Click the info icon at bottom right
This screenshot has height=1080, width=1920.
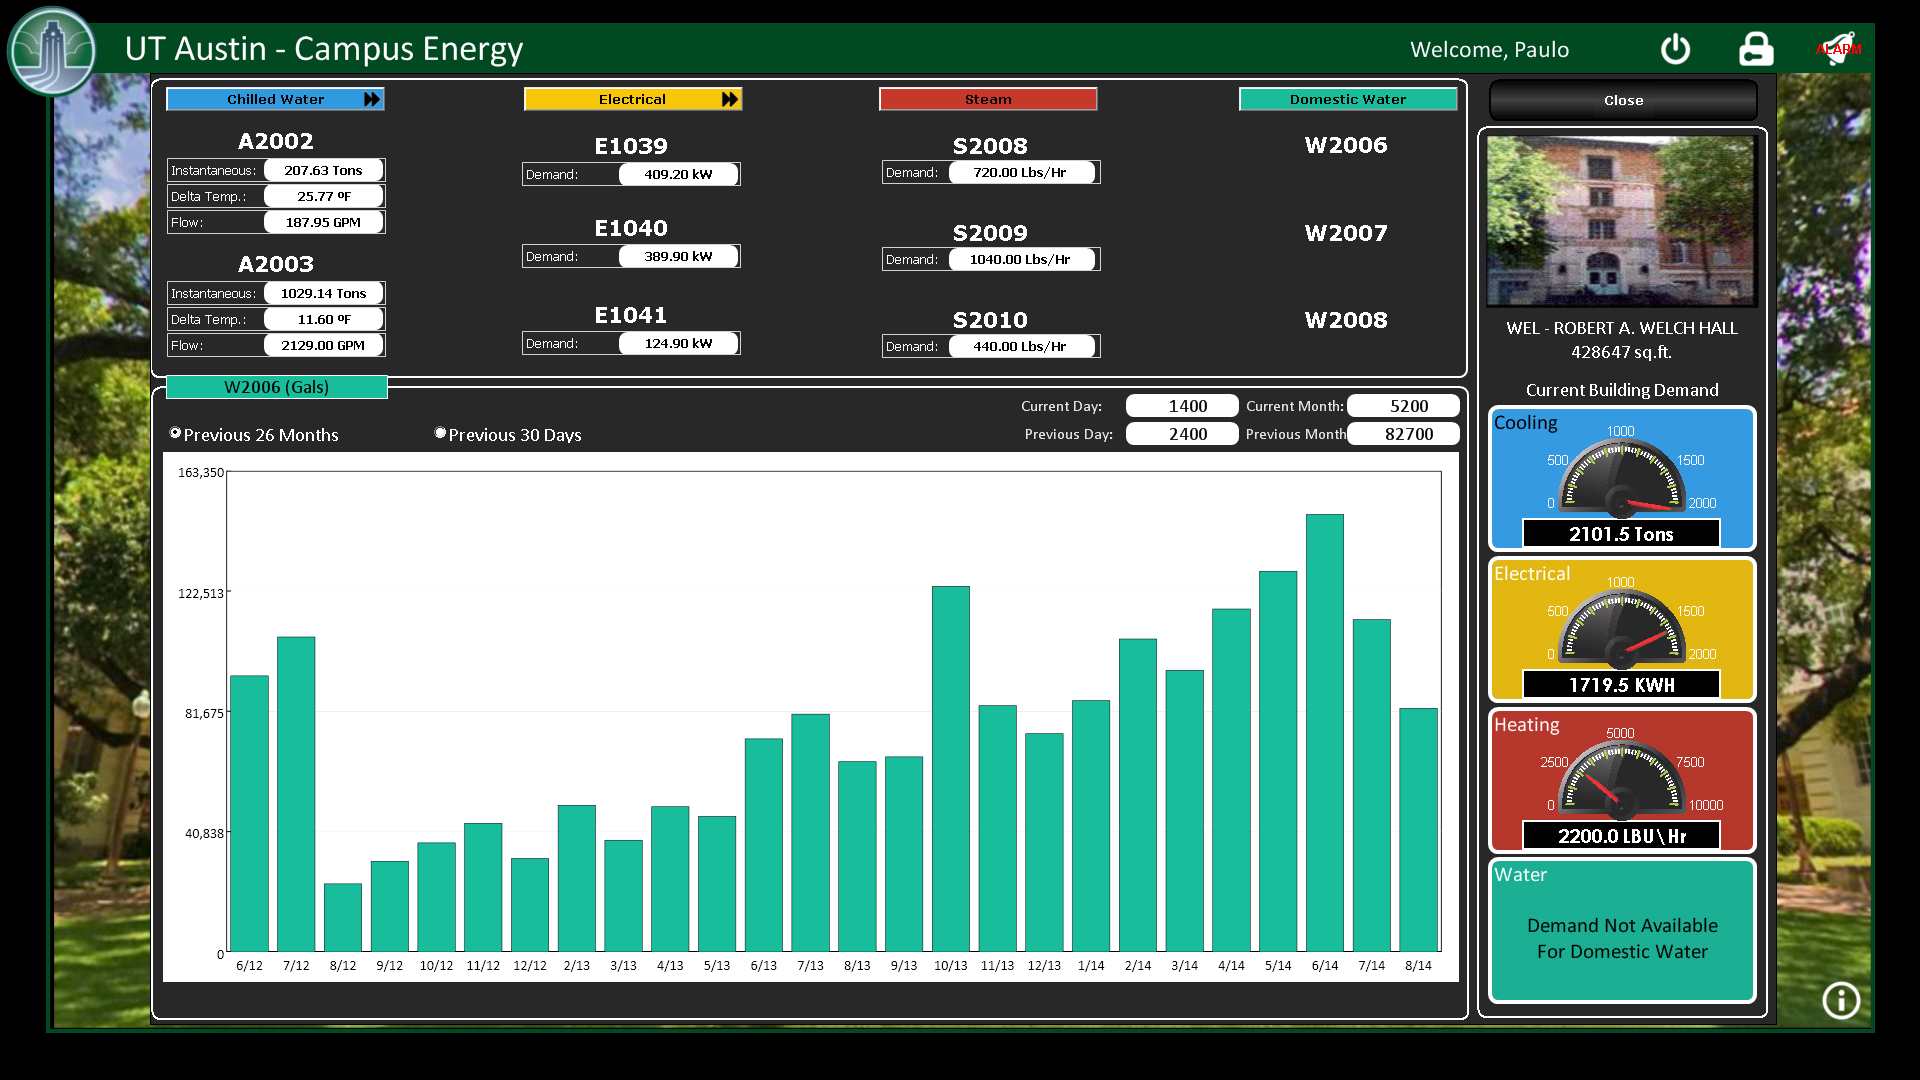pyautogui.click(x=1841, y=1000)
